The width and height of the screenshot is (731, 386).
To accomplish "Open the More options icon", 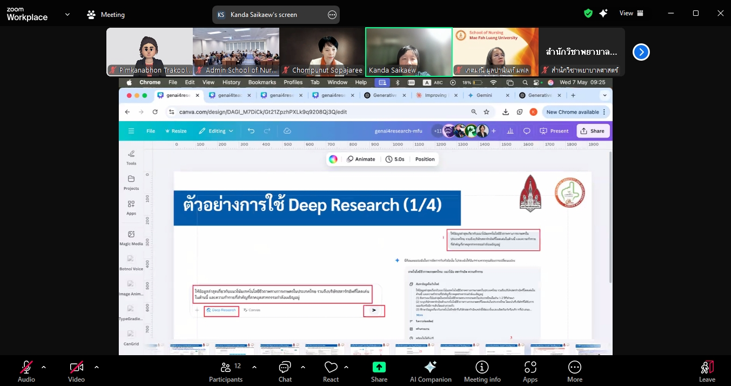I will [574, 372].
